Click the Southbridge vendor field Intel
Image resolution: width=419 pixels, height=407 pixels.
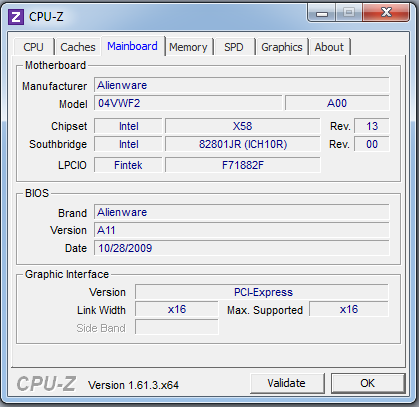128,144
